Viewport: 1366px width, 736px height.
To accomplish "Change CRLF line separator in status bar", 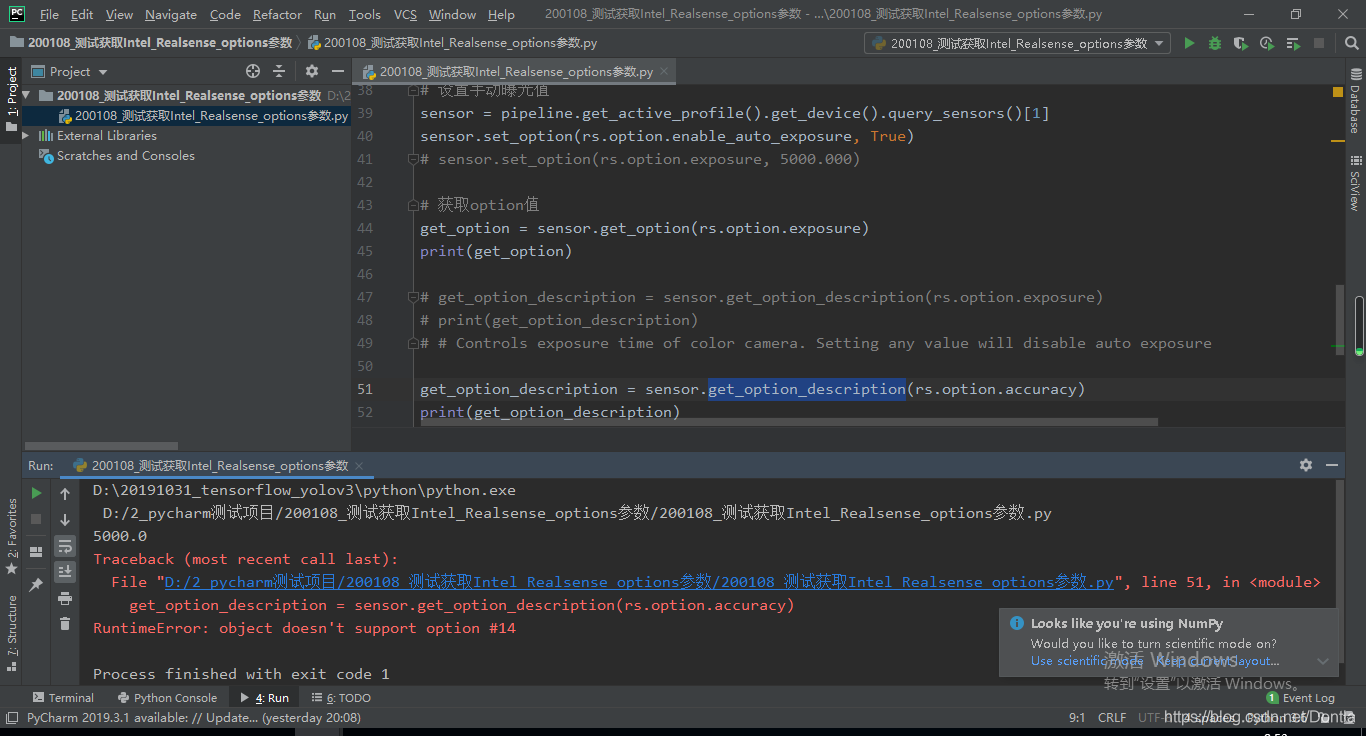I will [1112, 717].
